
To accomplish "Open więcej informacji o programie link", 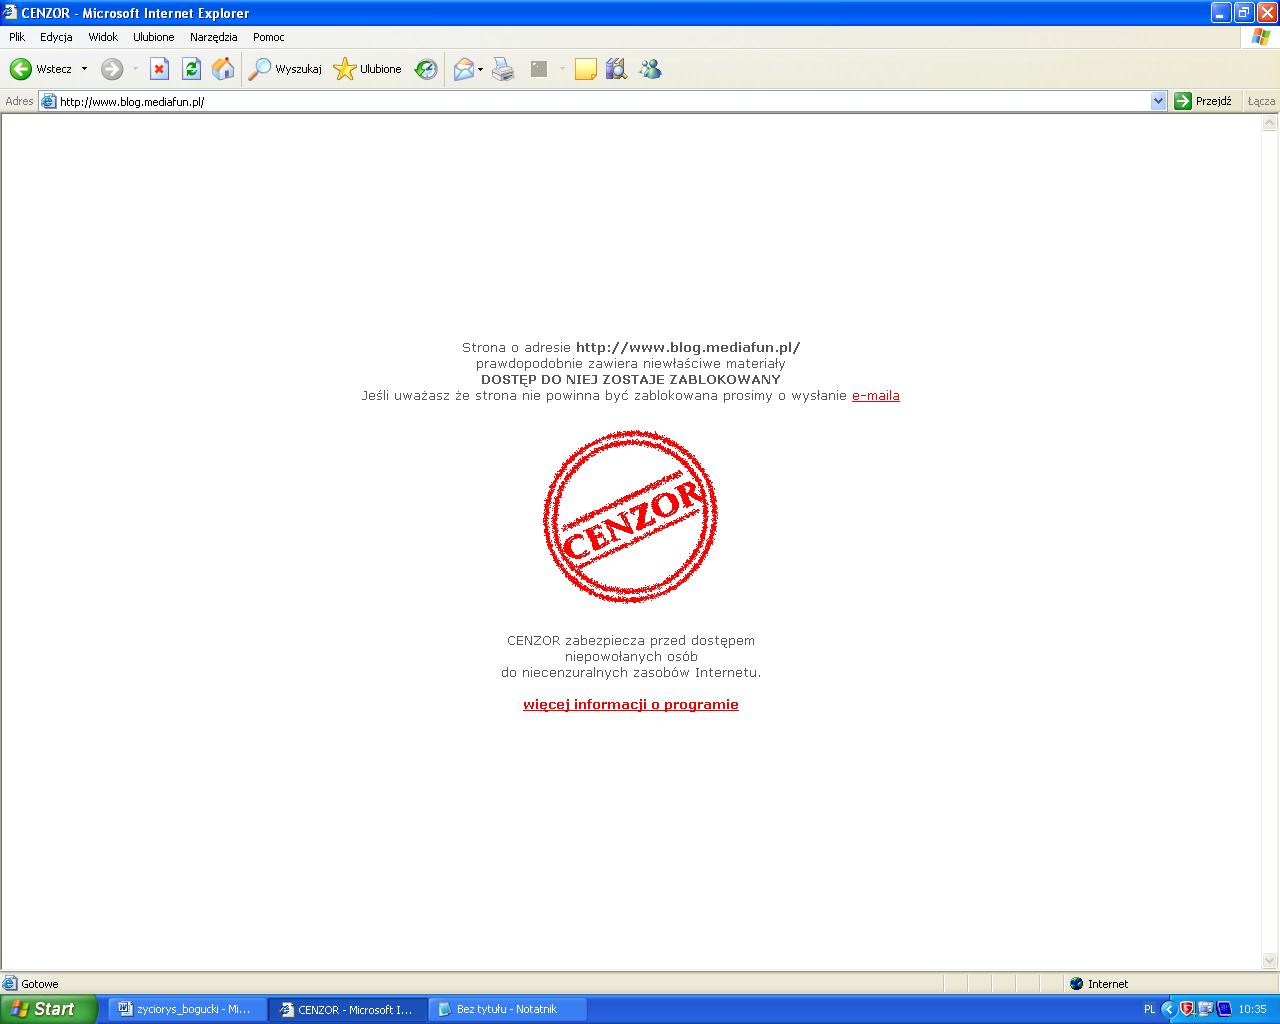I will pyautogui.click(x=630, y=705).
